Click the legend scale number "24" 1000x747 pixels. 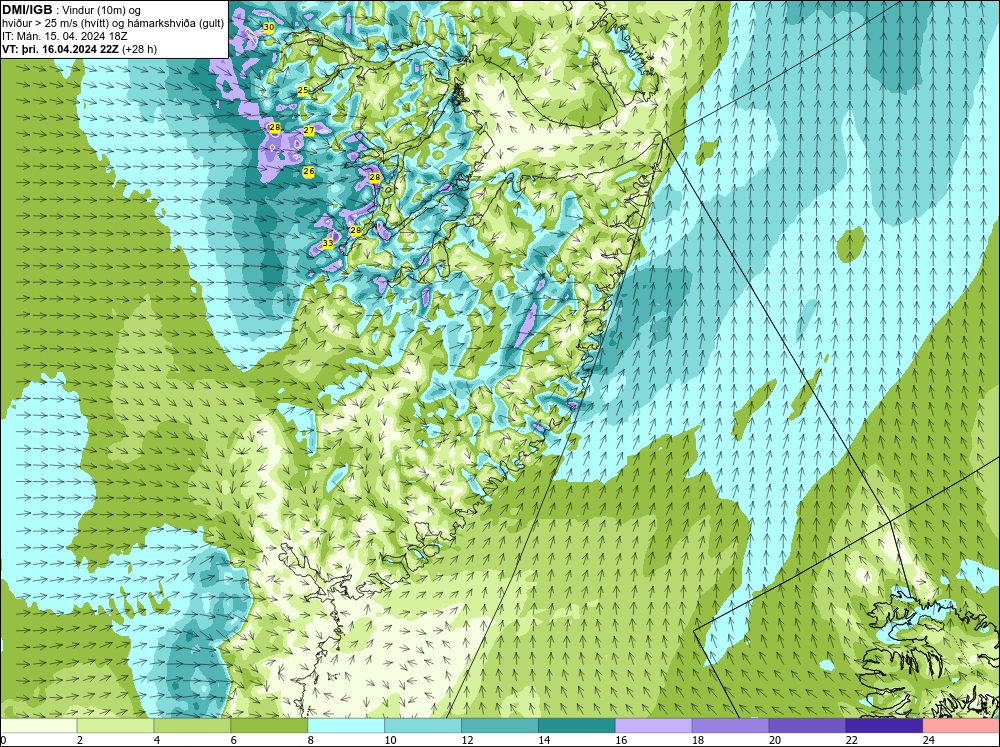coord(928,740)
